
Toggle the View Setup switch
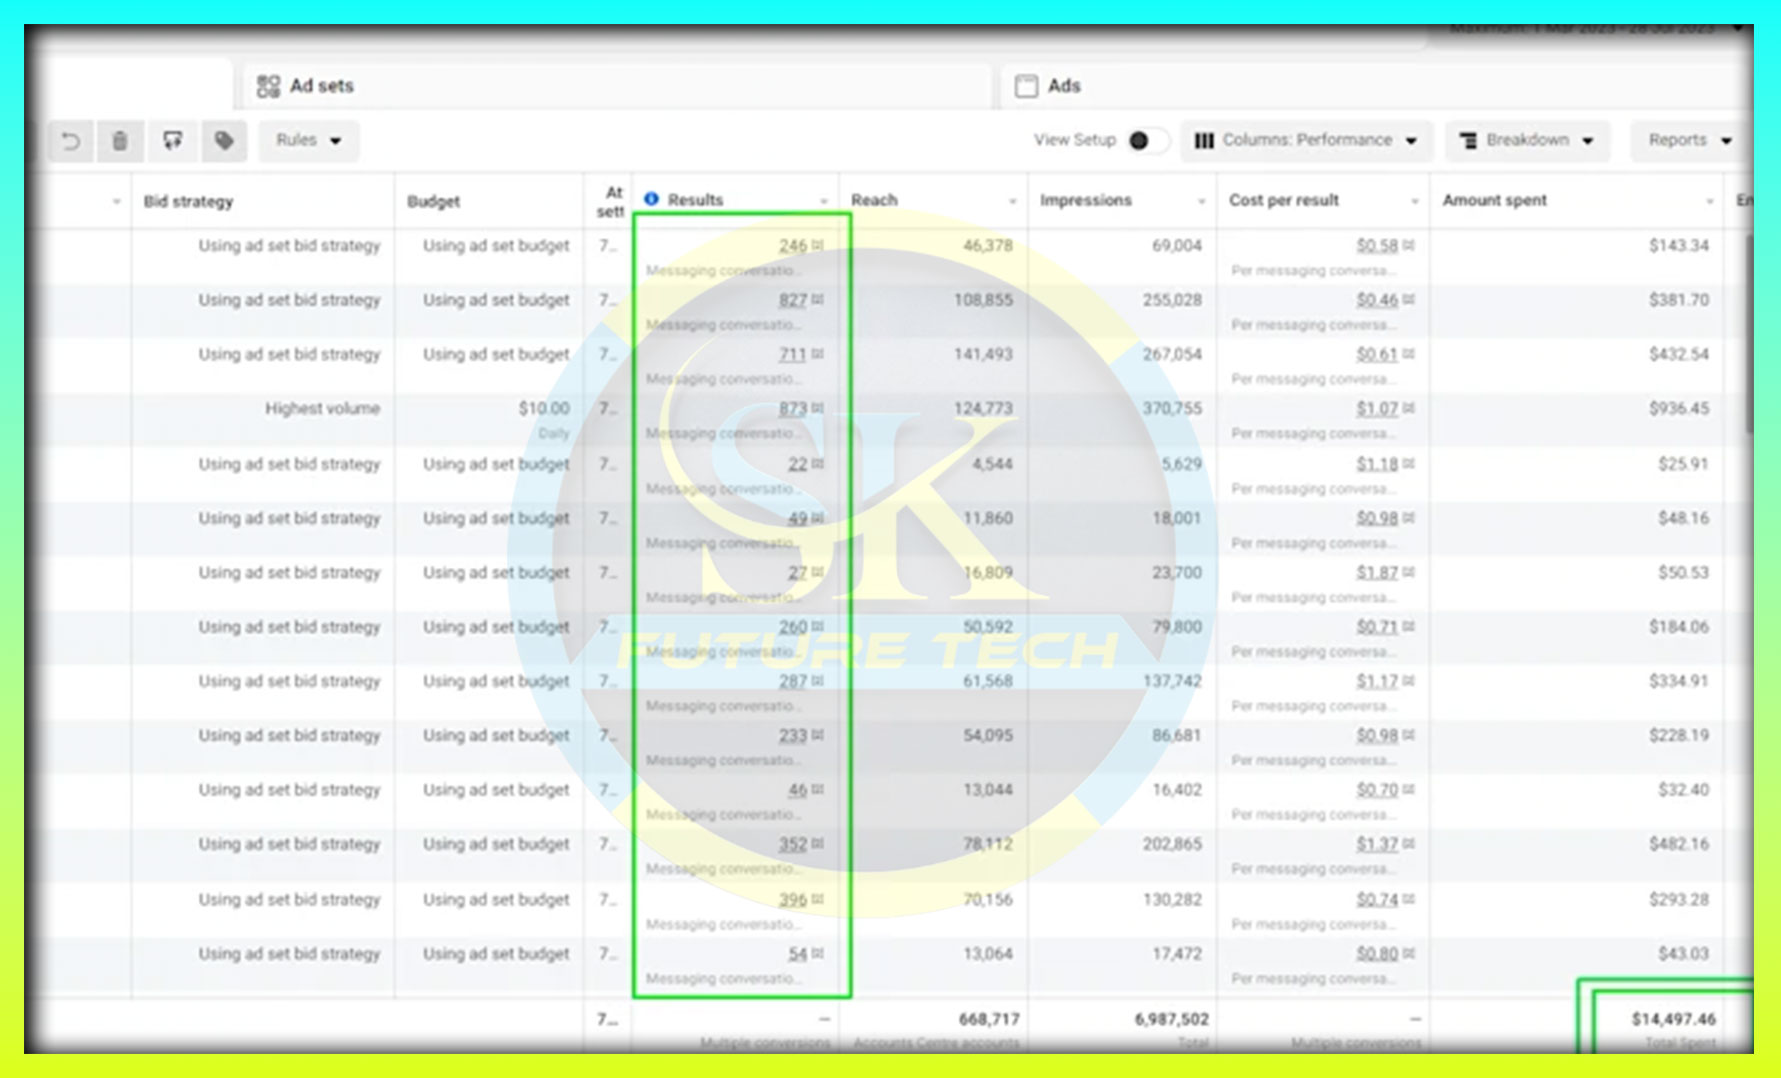point(1146,140)
